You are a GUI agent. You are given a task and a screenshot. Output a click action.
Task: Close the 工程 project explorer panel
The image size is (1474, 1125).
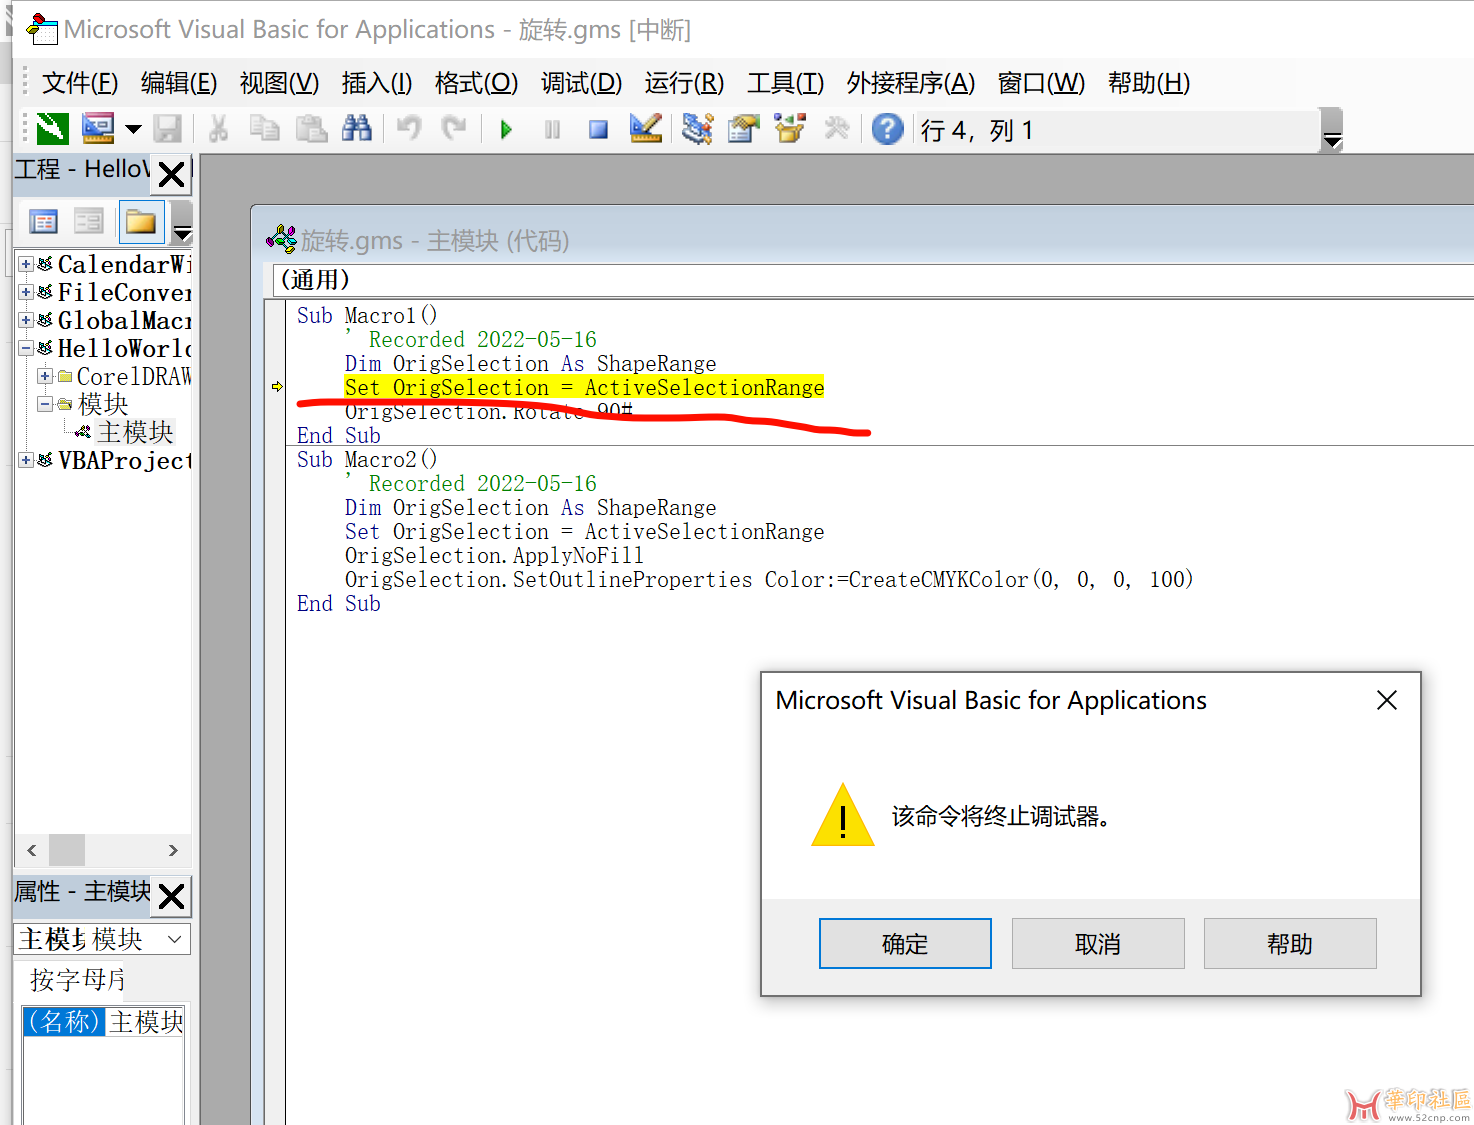click(172, 174)
